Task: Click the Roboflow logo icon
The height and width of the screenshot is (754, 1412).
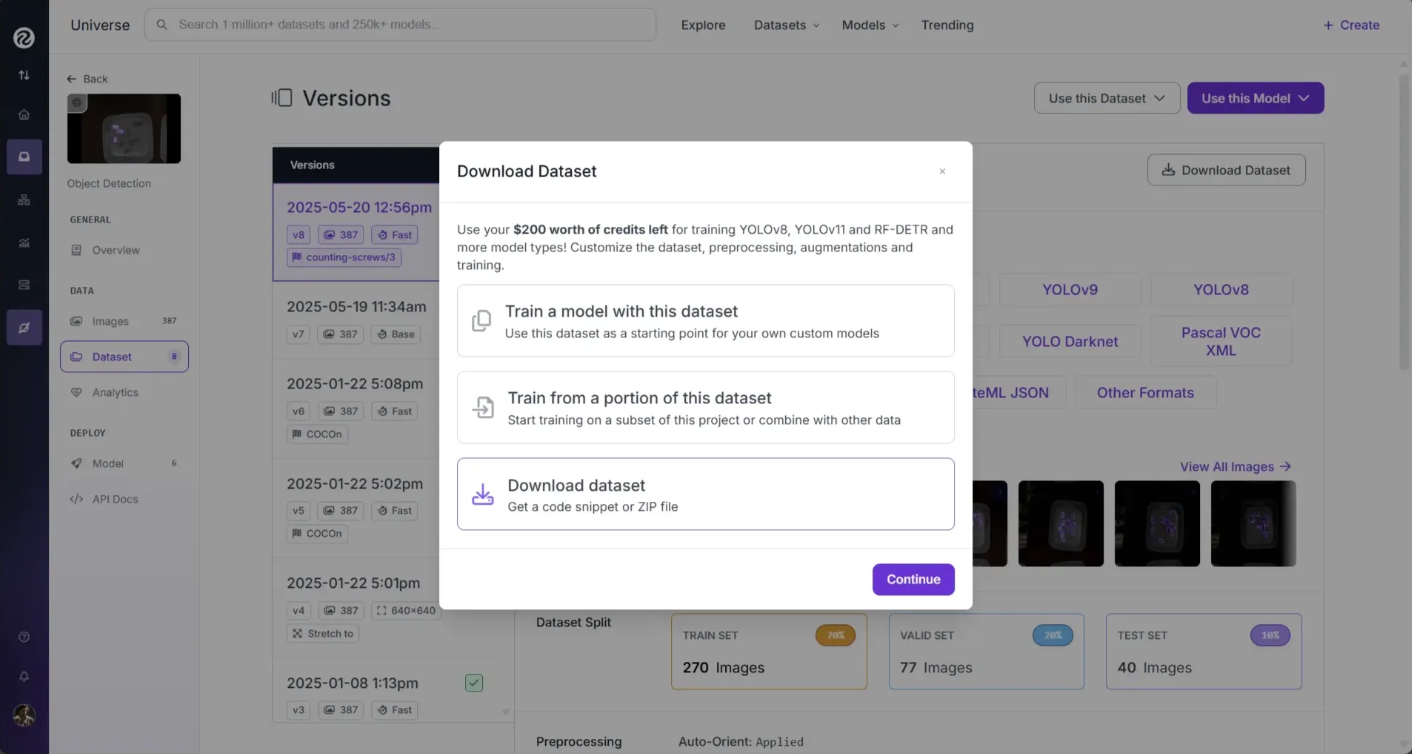Action: pos(24,38)
